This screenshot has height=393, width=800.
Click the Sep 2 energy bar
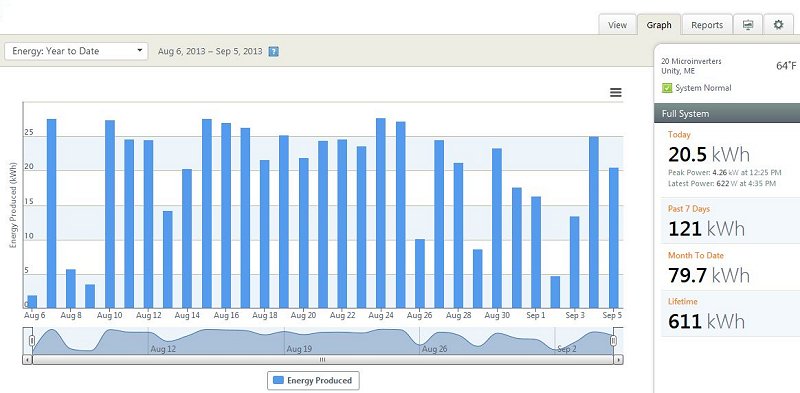(555, 292)
